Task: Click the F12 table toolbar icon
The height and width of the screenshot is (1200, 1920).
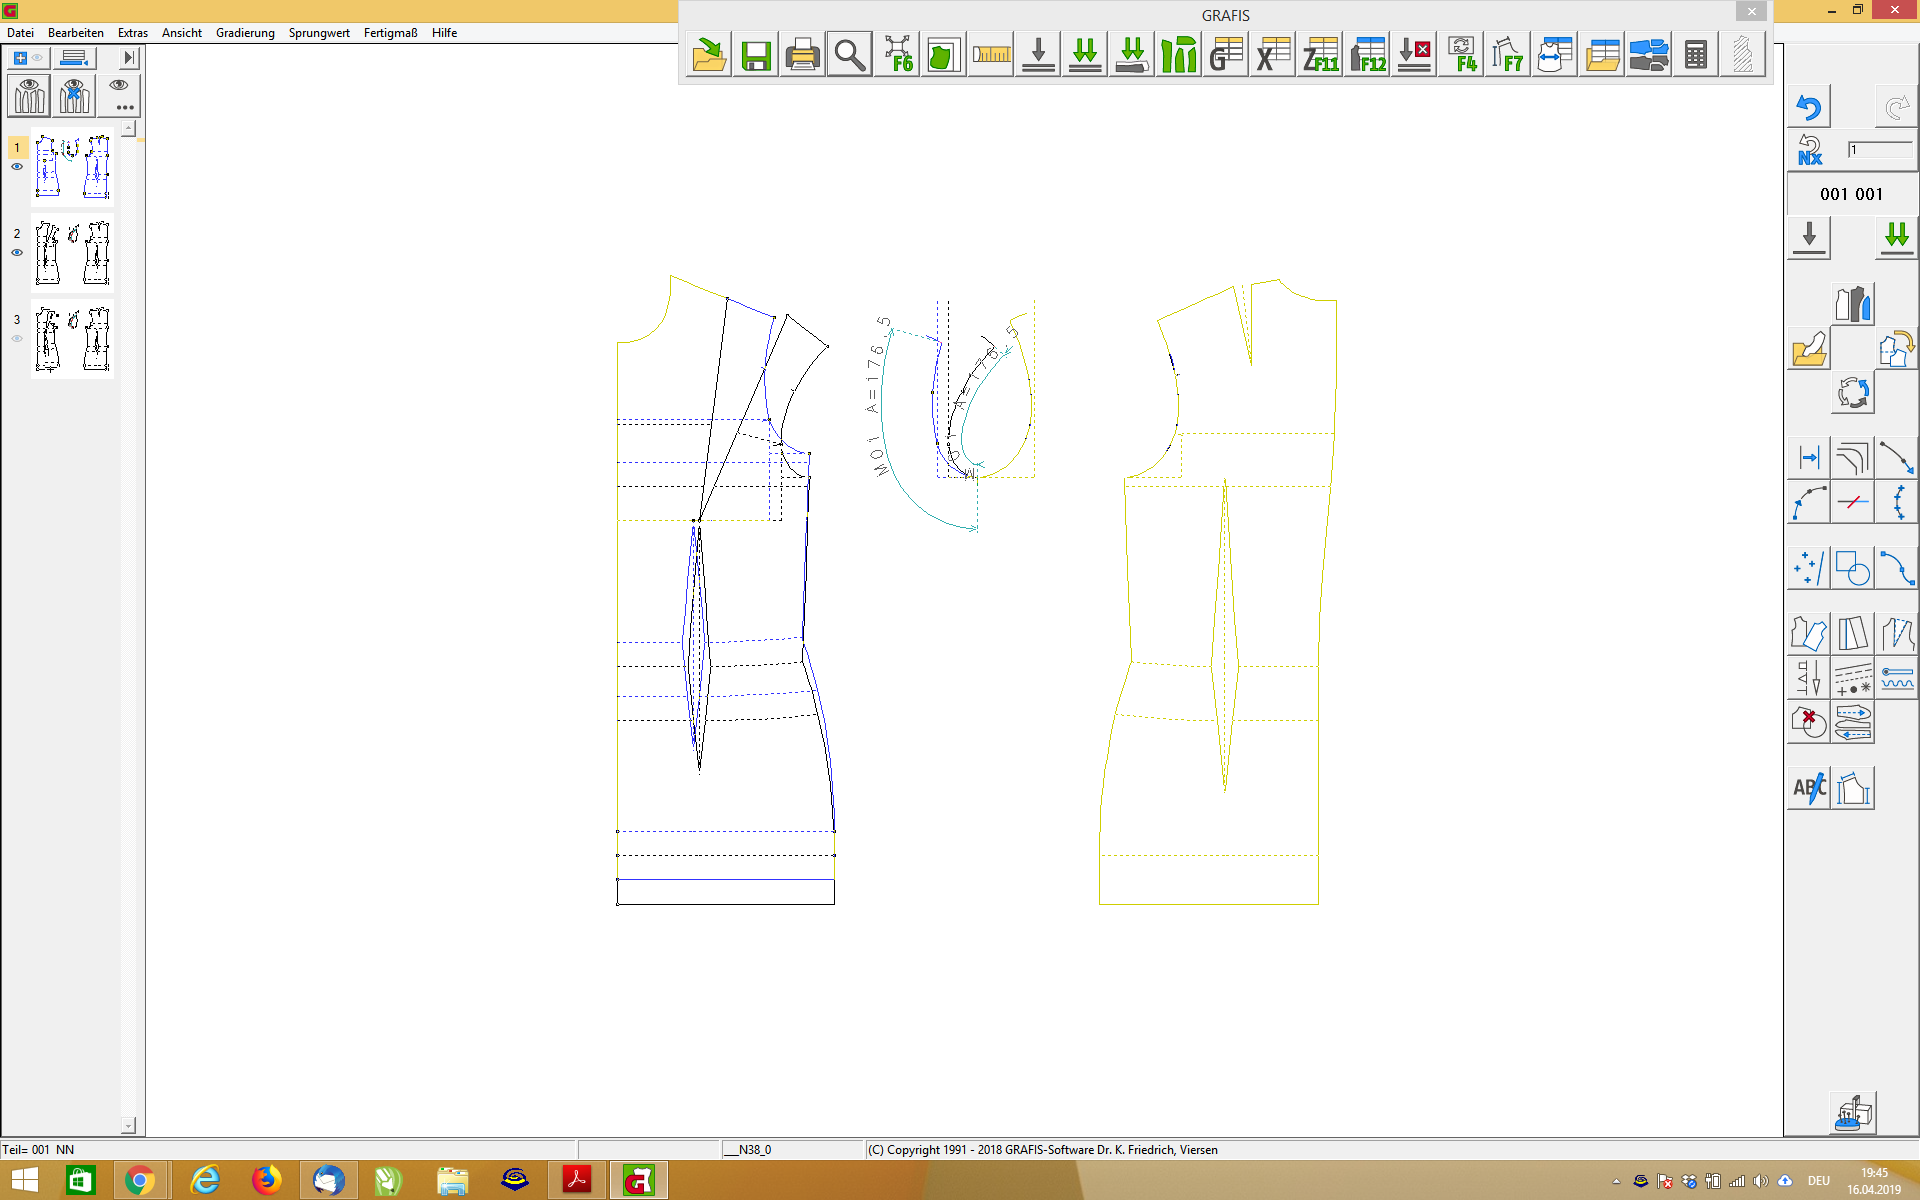Action: pos(1367,56)
